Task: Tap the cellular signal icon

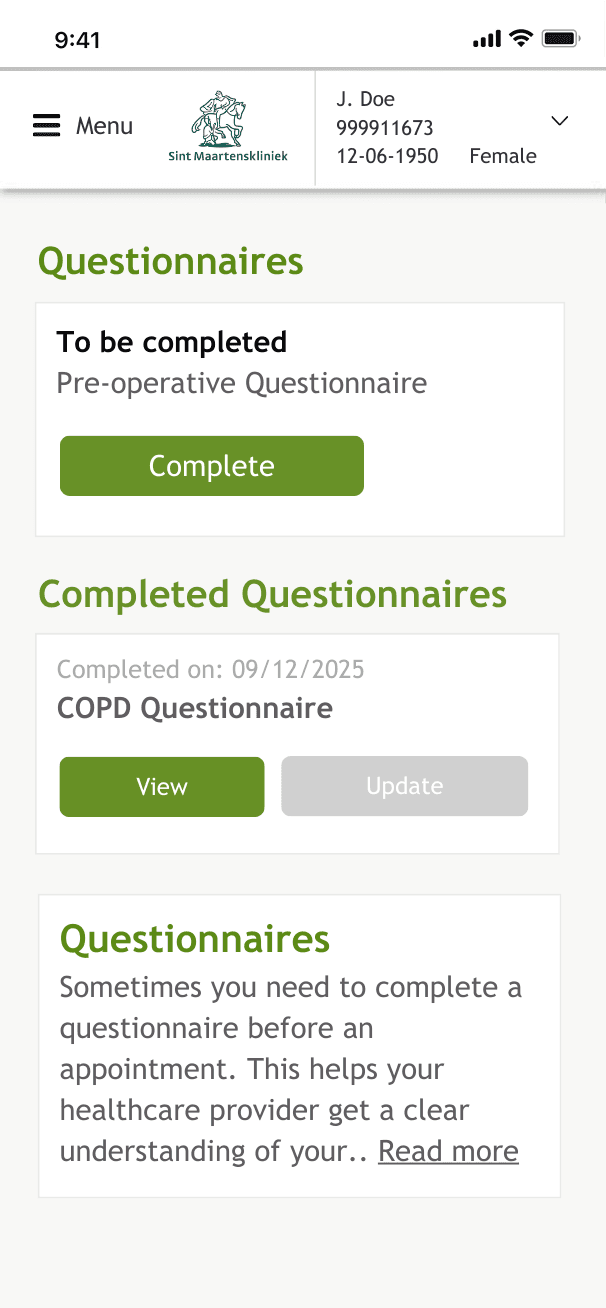Action: pos(487,37)
